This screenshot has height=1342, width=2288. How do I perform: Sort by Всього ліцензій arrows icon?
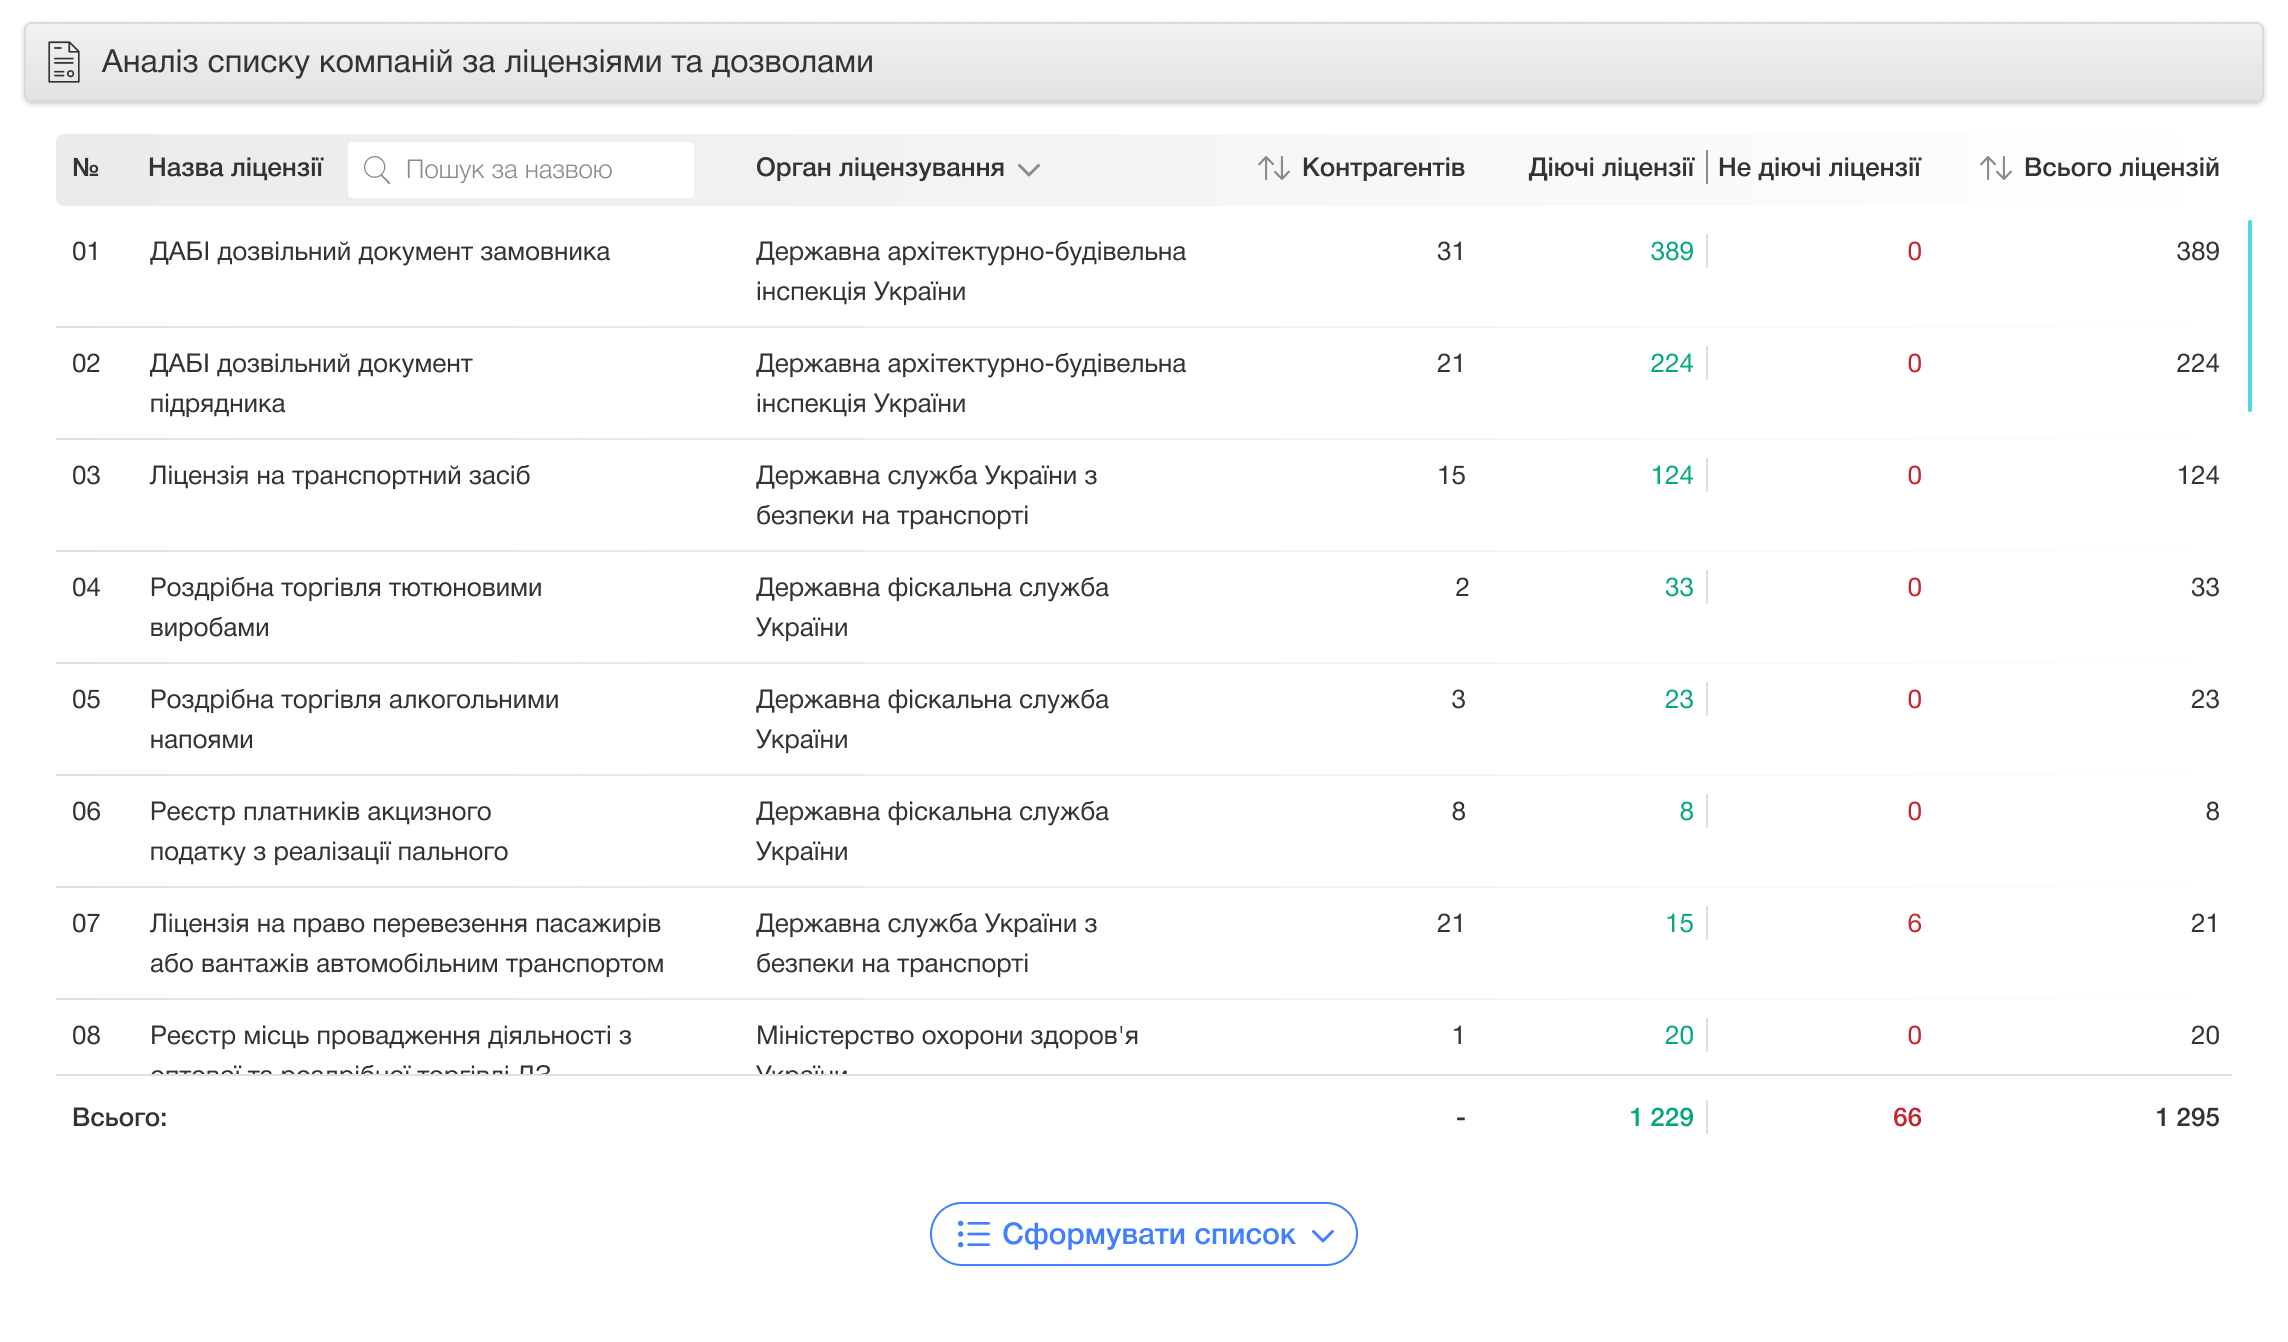click(x=1995, y=168)
